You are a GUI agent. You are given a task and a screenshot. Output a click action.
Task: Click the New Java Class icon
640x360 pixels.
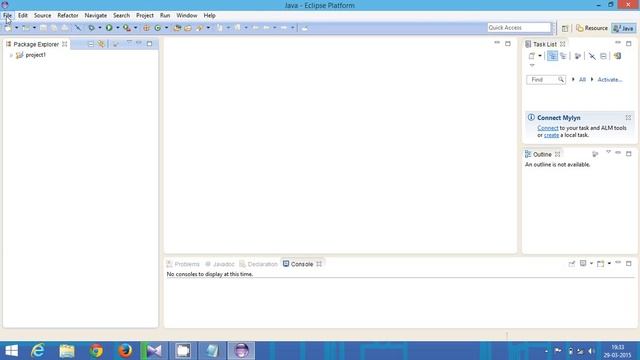pos(158,28)
